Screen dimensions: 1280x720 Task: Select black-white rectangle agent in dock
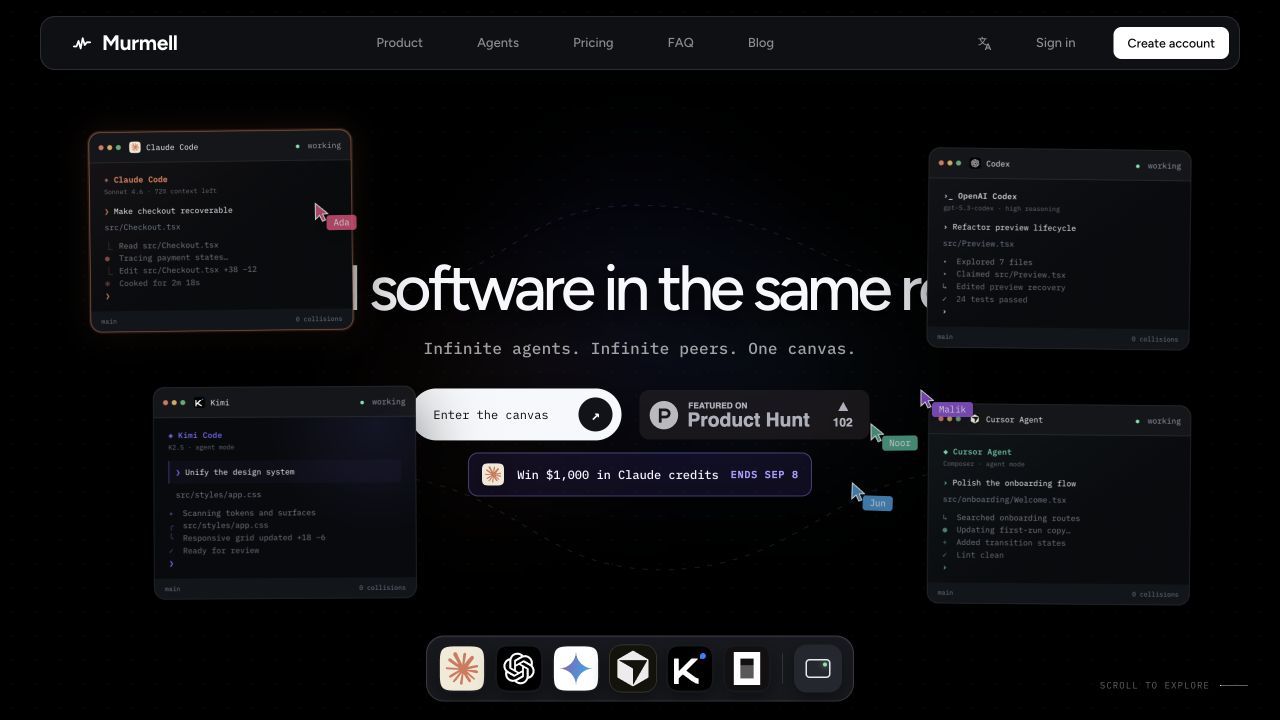747,669
